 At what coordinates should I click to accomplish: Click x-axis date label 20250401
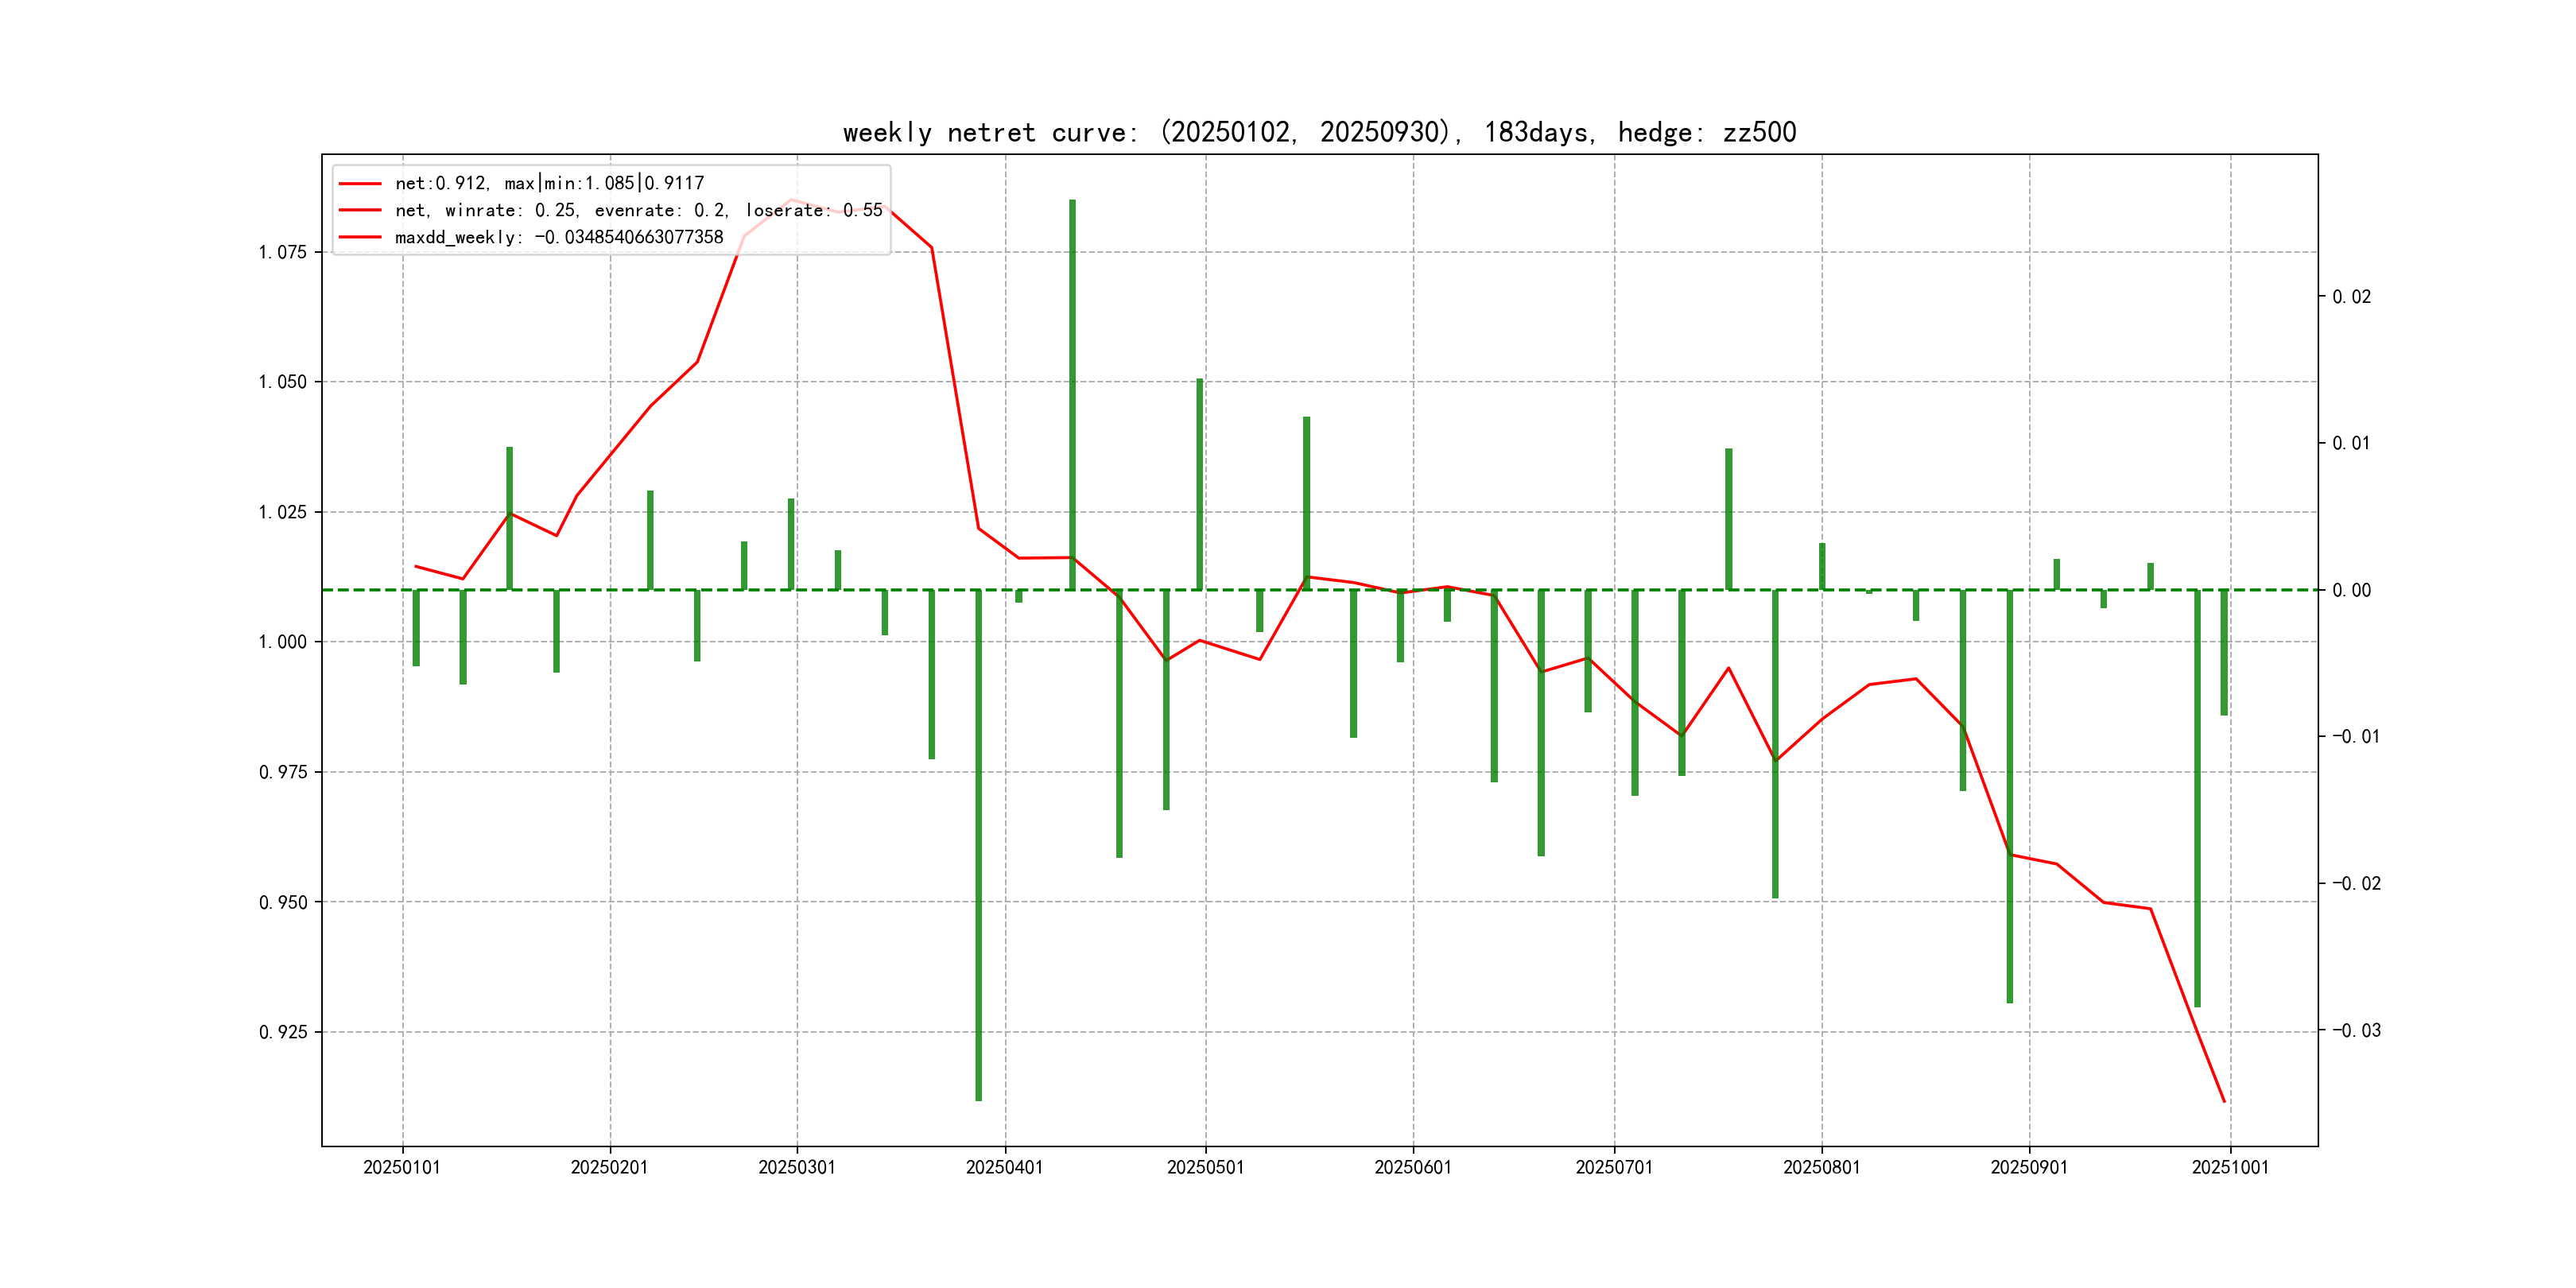[x=1004, y=1167]
